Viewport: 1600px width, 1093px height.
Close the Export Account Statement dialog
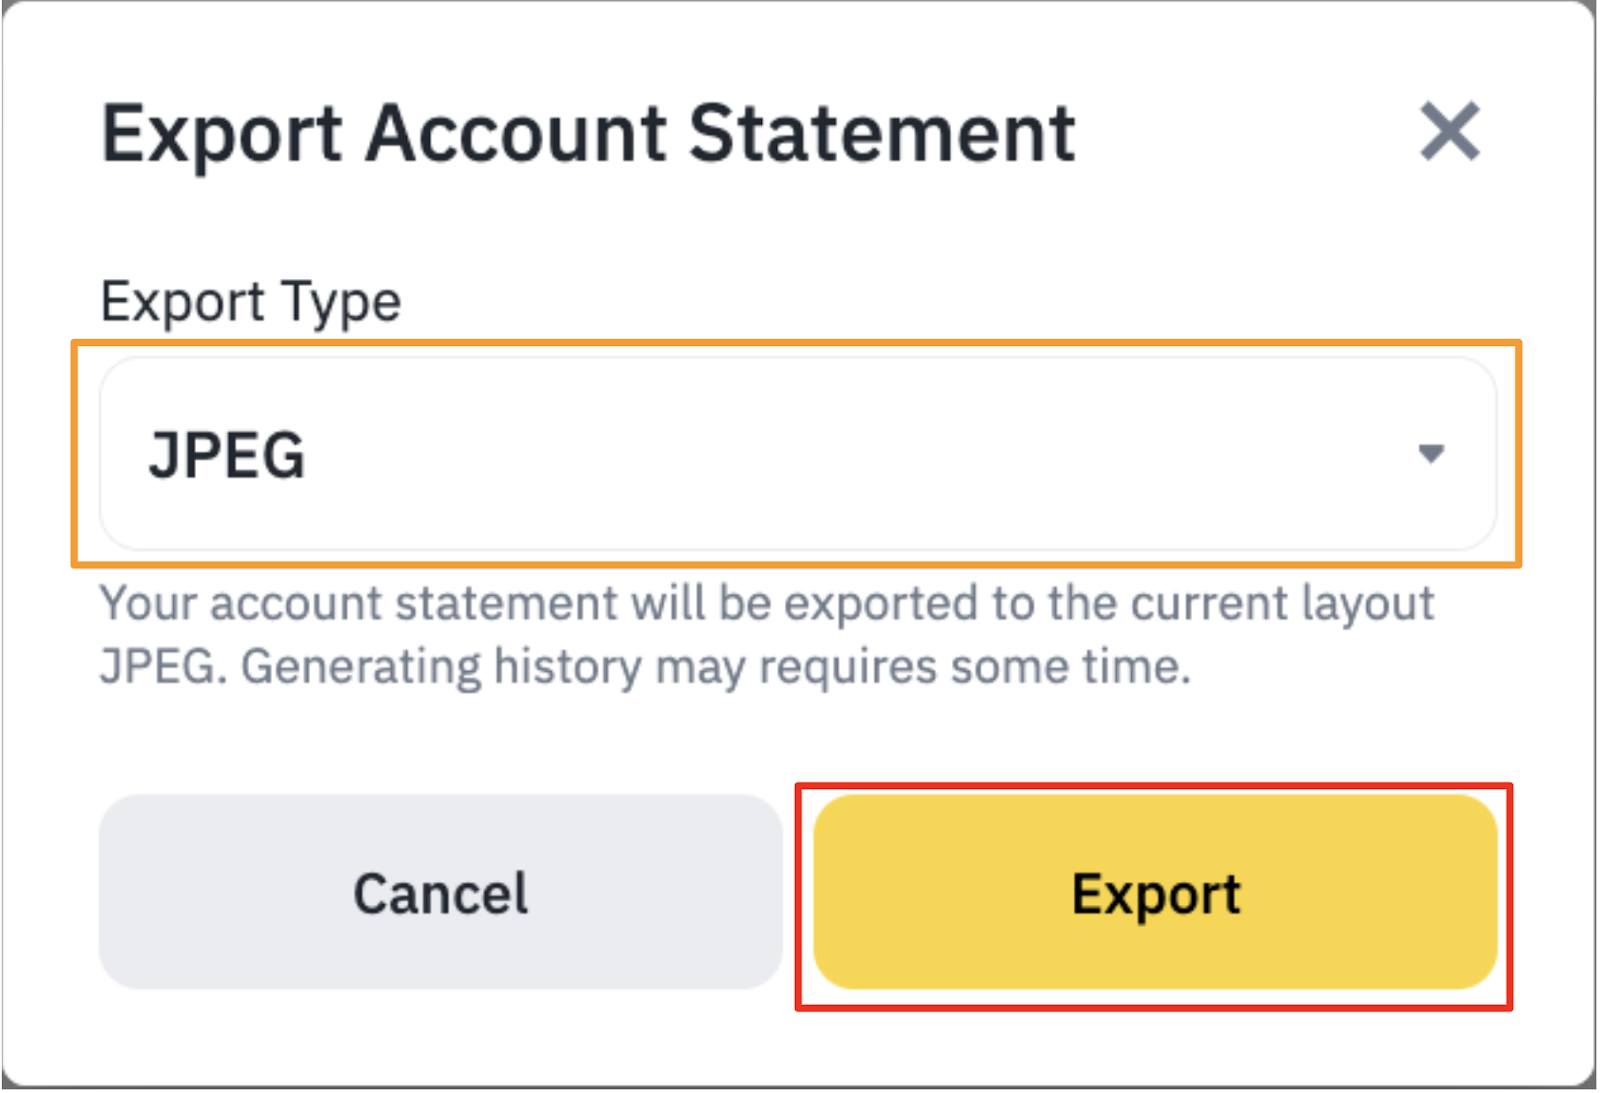tap(1449, 131)
